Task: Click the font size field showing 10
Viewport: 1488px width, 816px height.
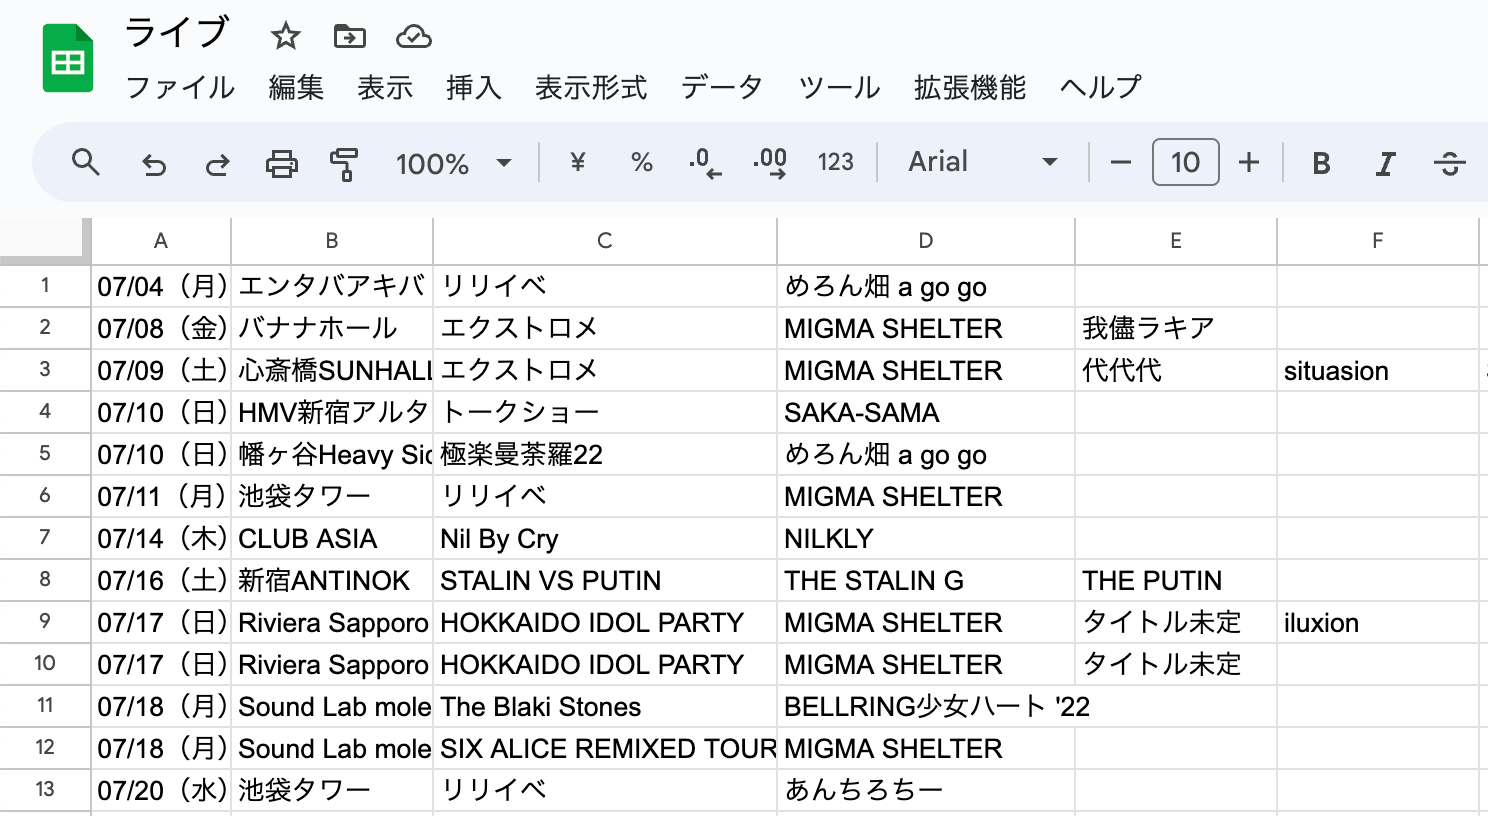Action: tap(1185, 162)
